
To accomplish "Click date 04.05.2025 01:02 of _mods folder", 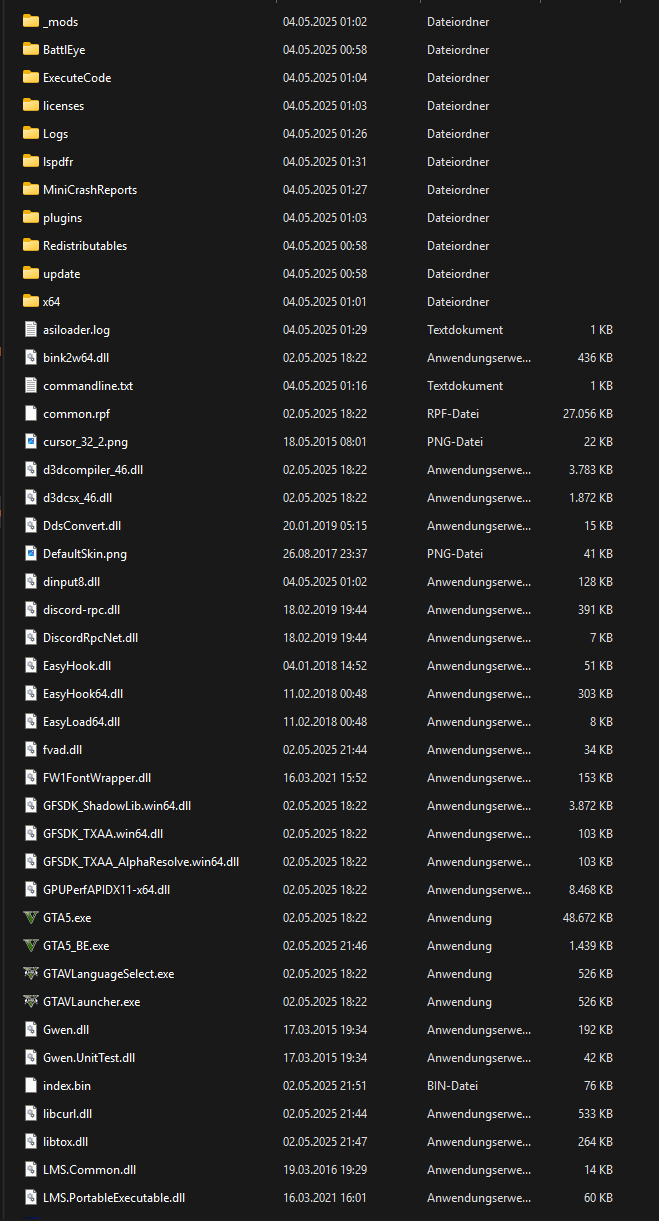I will [x=325, y=21].
